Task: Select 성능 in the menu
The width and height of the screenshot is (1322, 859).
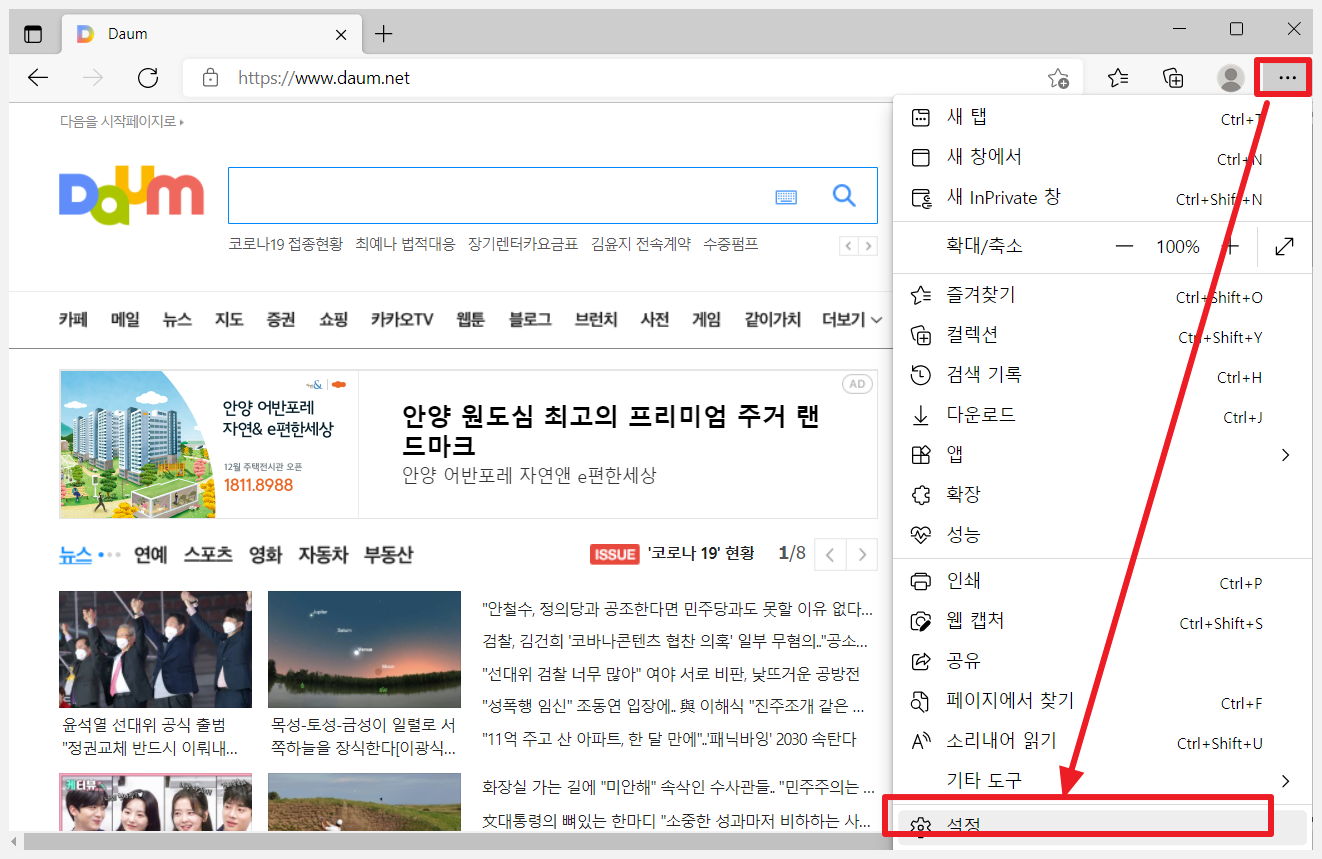Action: coord(1102,535)
